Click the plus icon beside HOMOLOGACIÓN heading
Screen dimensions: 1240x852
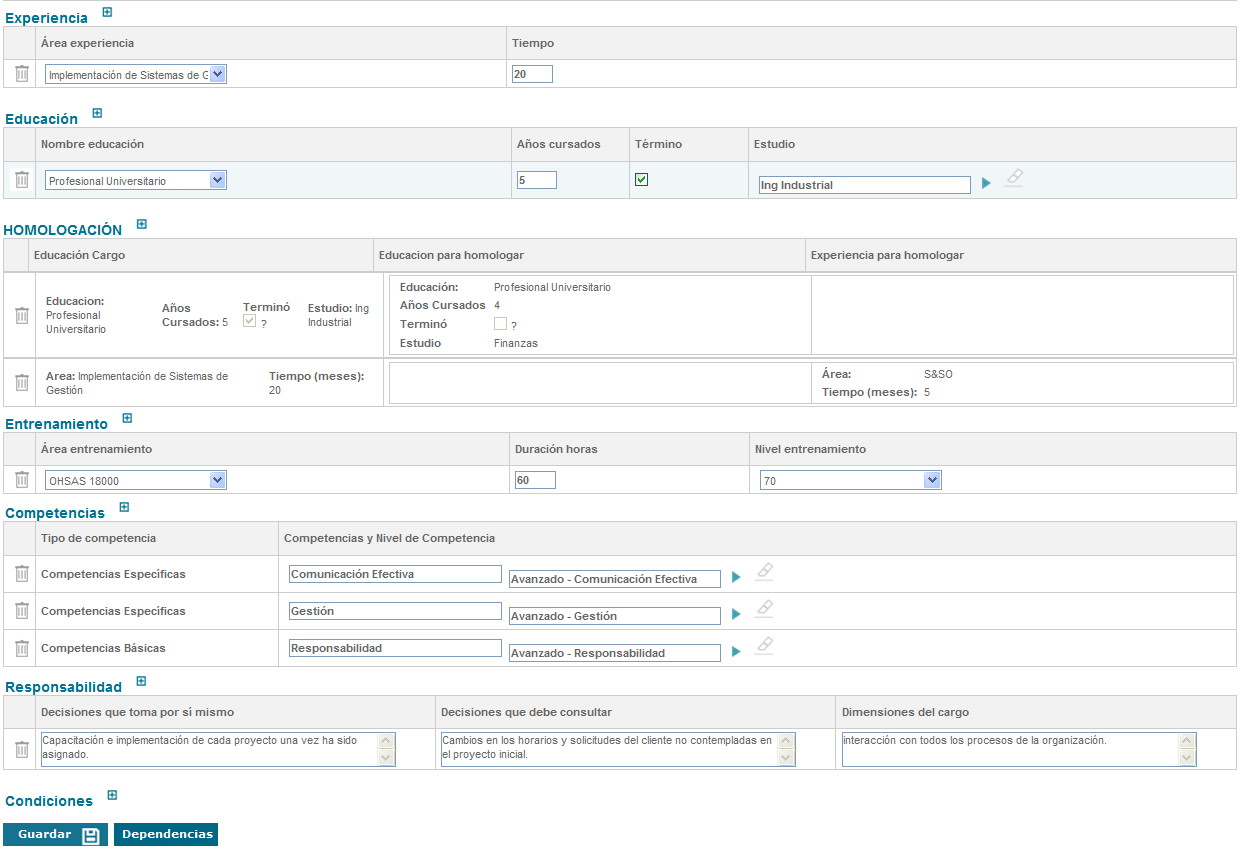click(142, 224)
